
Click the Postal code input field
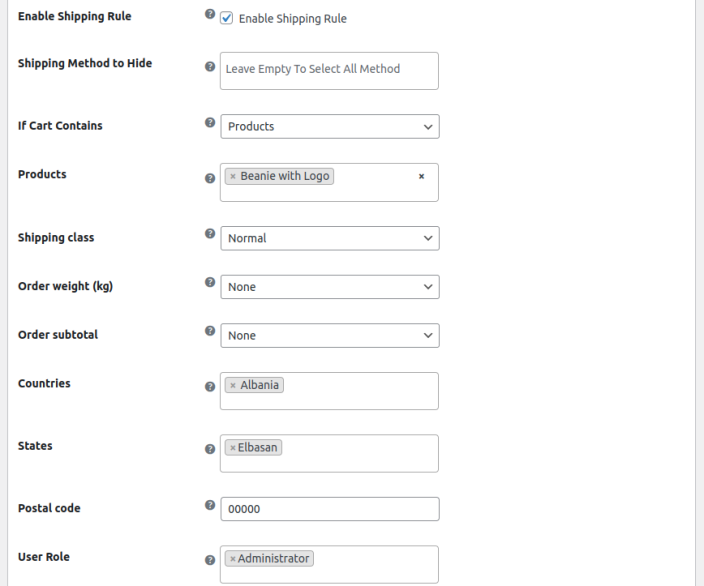point(329,509)
